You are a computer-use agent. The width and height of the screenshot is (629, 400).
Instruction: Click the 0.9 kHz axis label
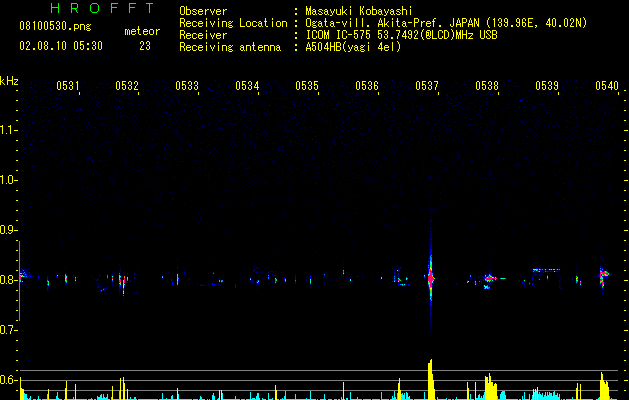pos(9,230)
